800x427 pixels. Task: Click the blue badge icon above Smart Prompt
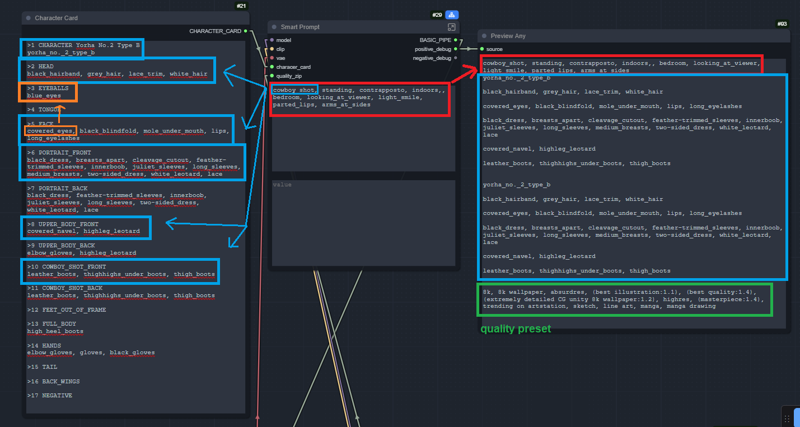pos(452,15)
